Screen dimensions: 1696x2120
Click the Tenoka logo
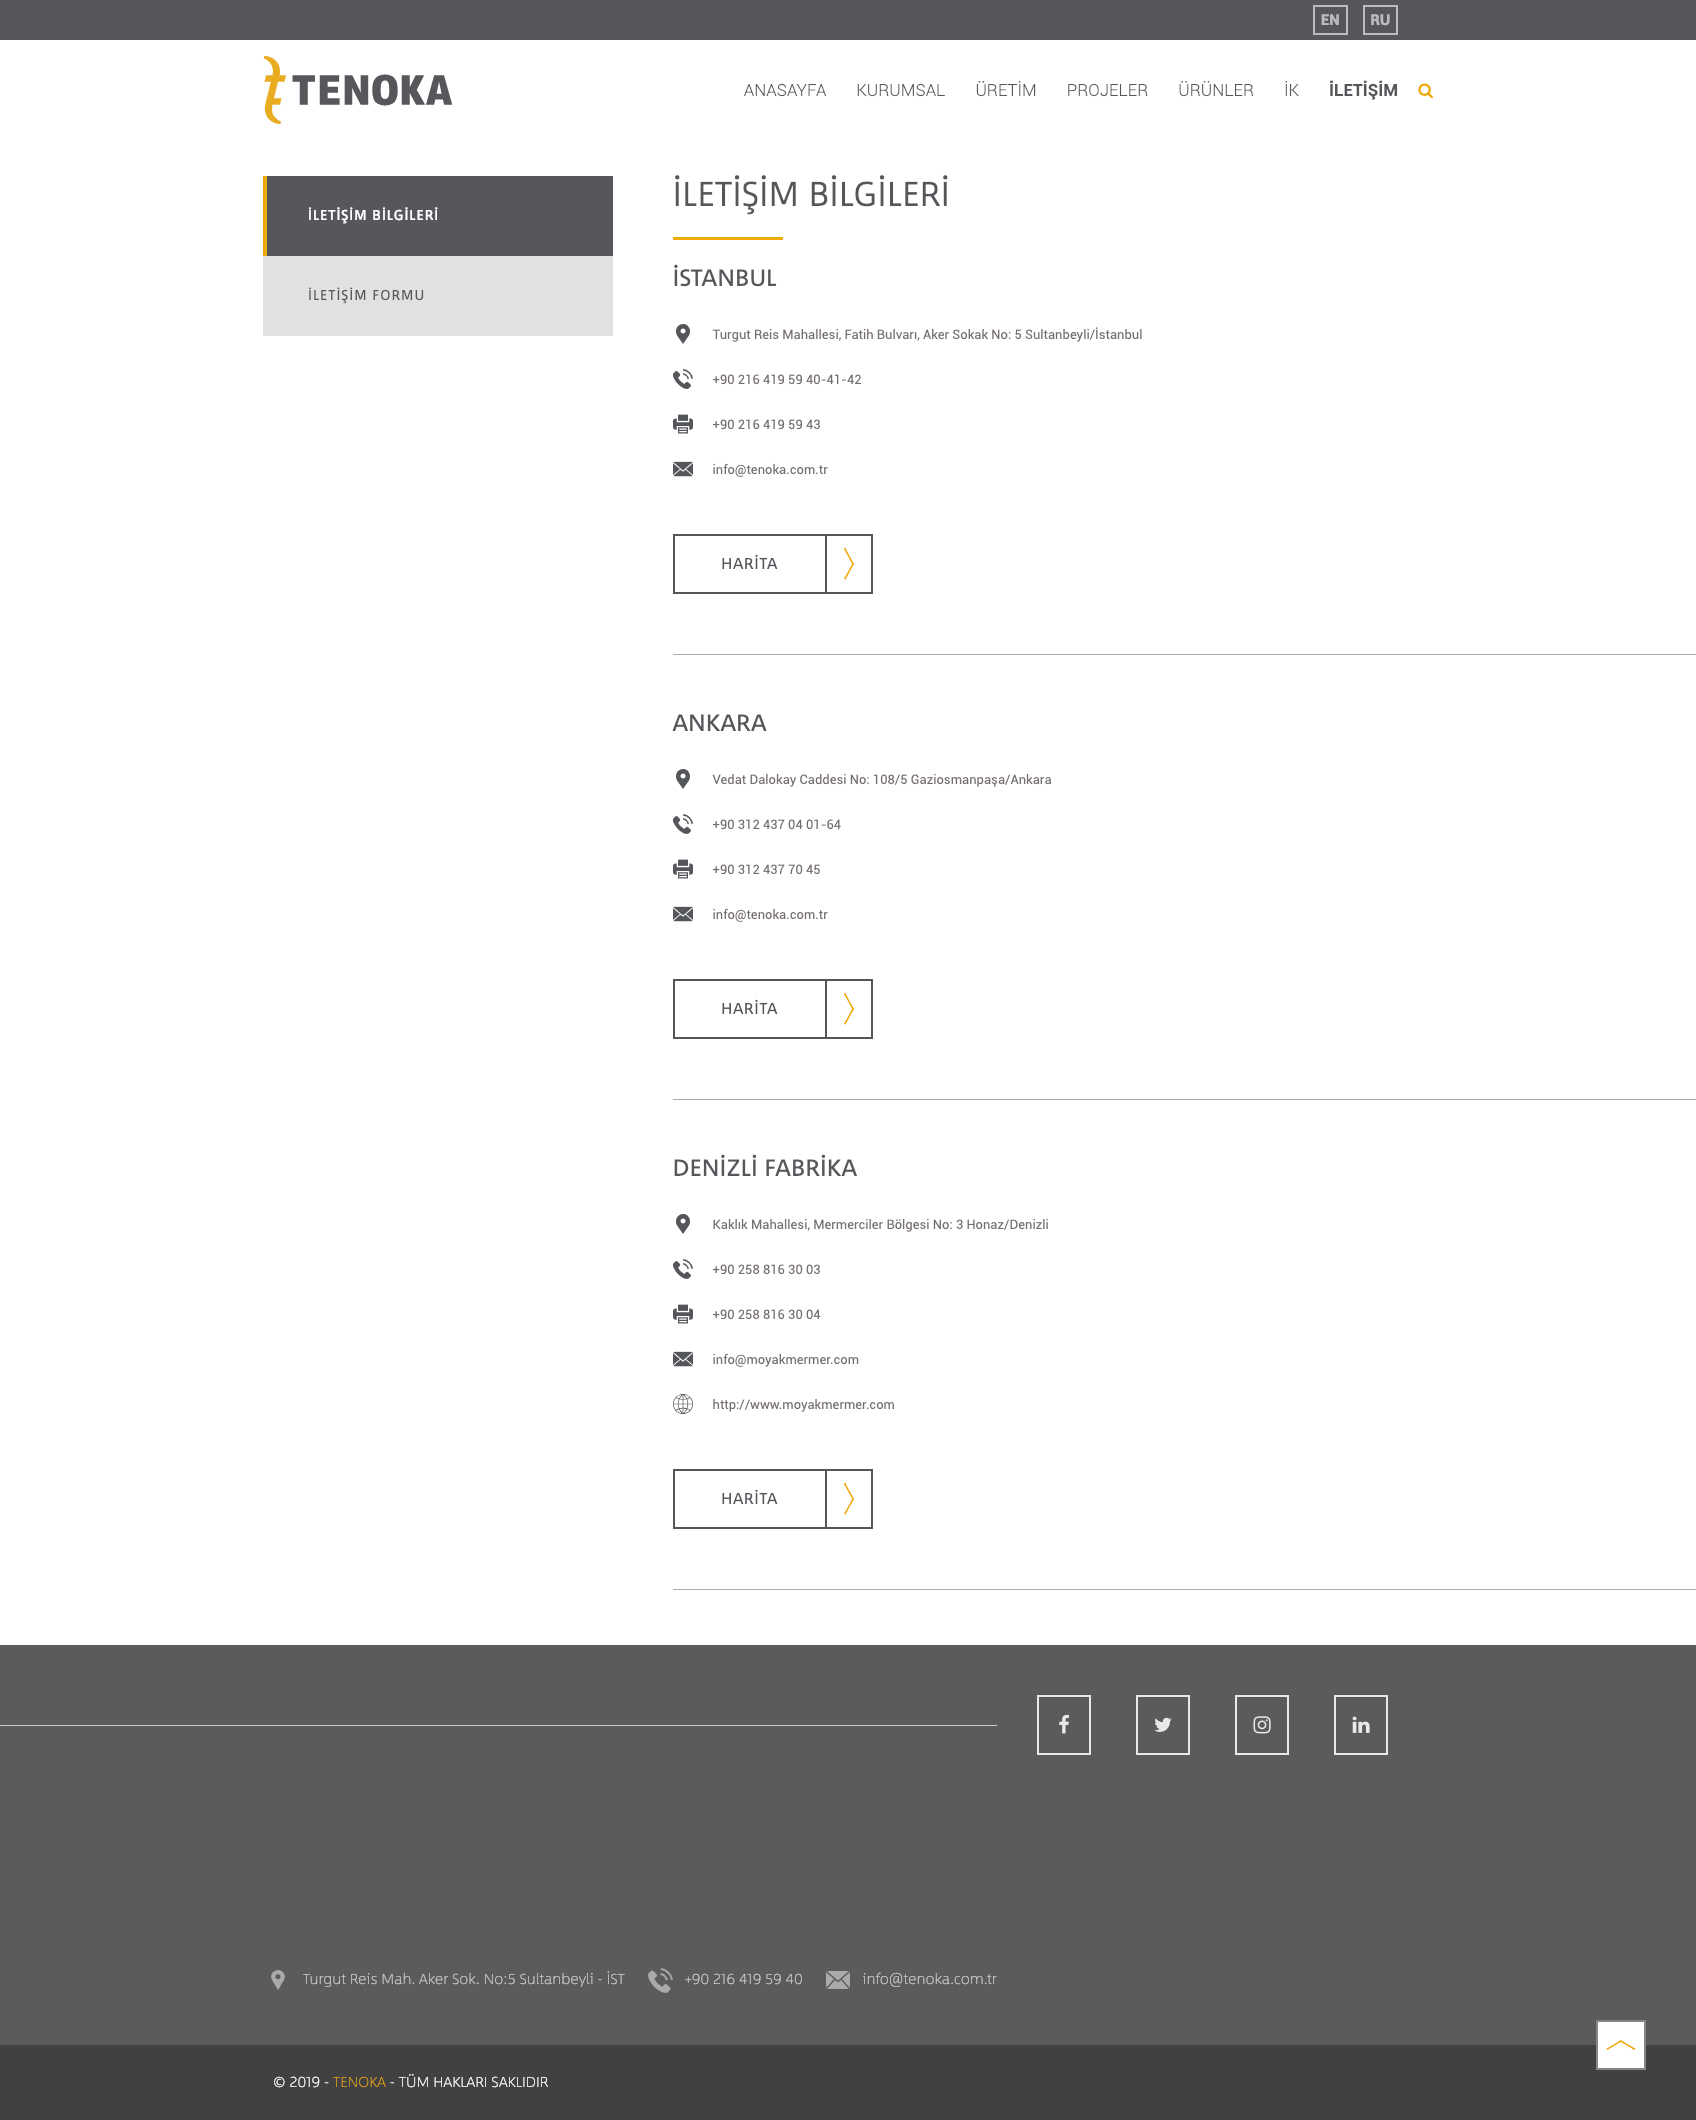(358, 90)
